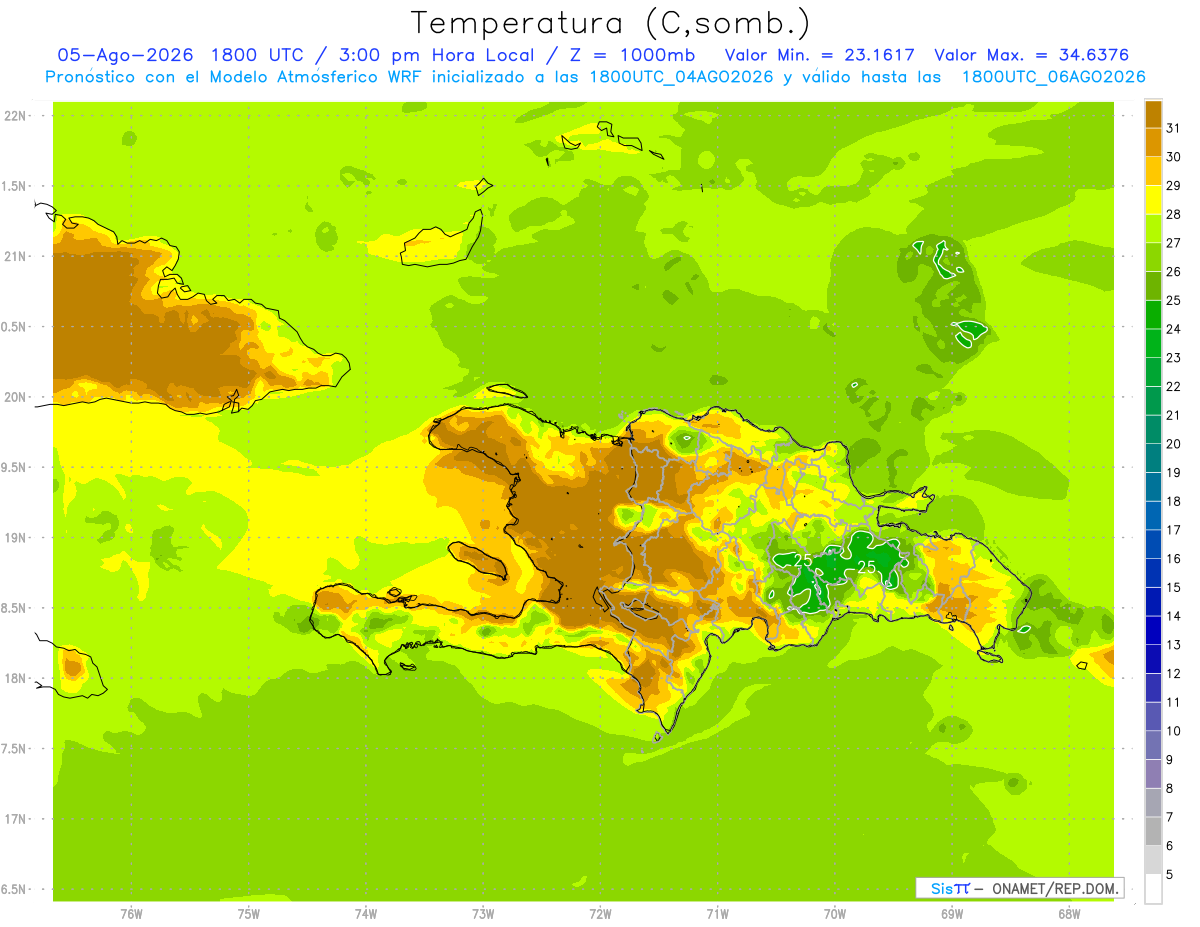Viewport: 1200px width, 927px height.
Task: Pick purple legend swatch between 9 and 10
Action: (x=1153, y=744)
